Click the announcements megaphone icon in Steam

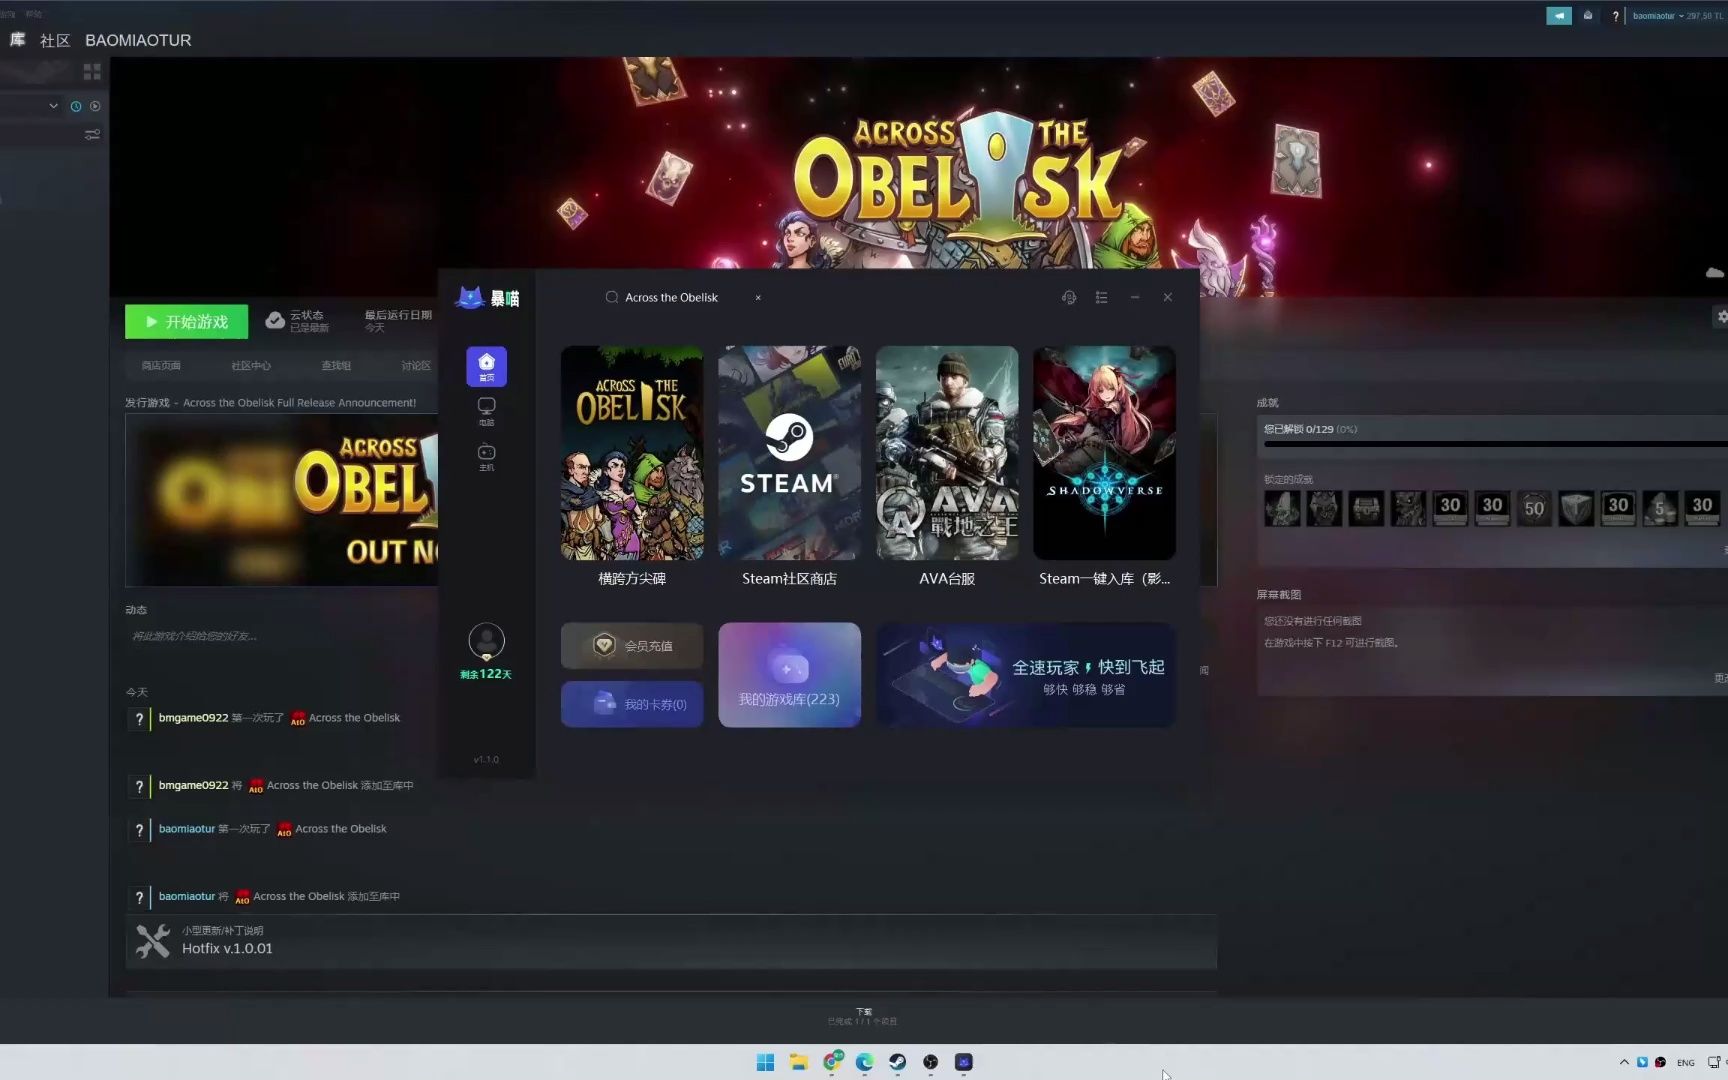(1559, 16)
